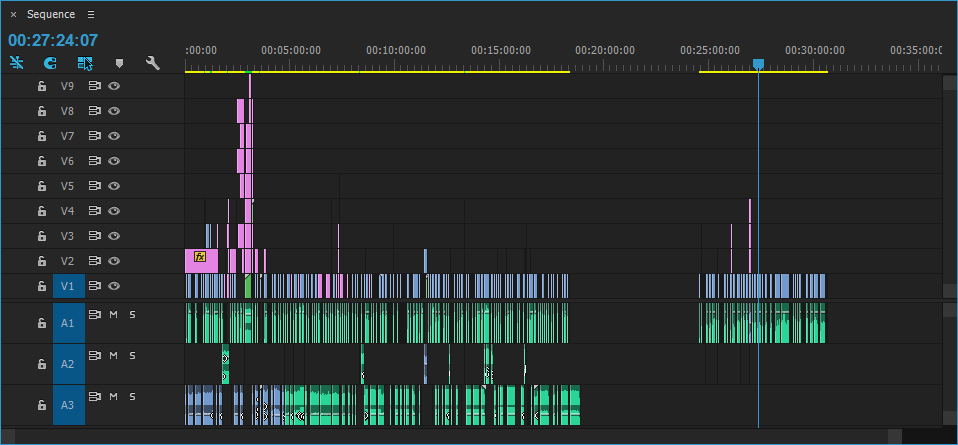This screenshot has width=958, height=445.
Task: Mute audio track A2
Action: click(x=113, y=356)
